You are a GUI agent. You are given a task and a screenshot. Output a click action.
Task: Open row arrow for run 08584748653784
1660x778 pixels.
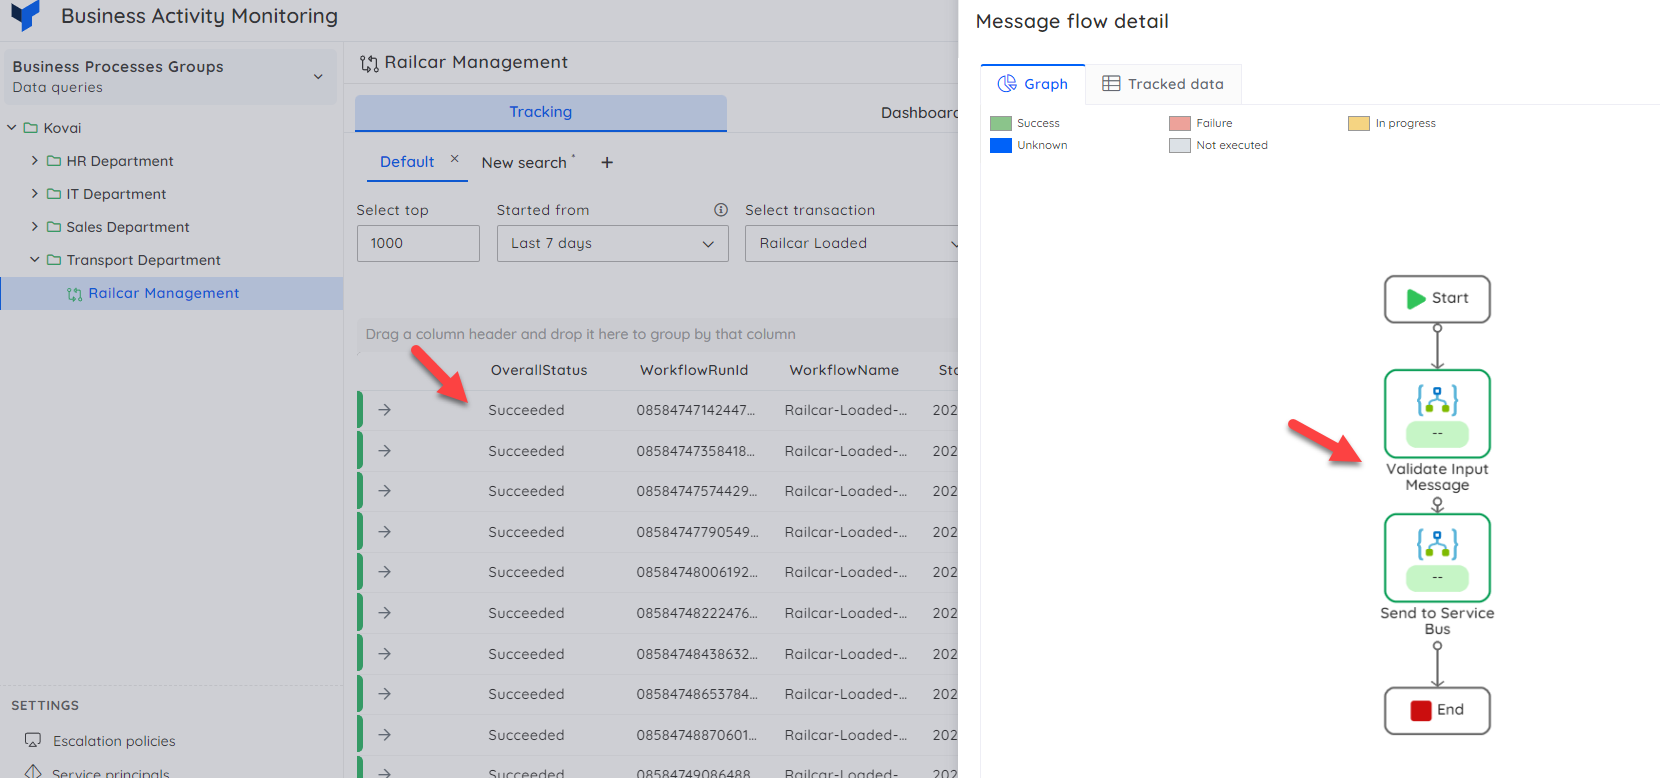pyautogui.click(x=385, y=694)
